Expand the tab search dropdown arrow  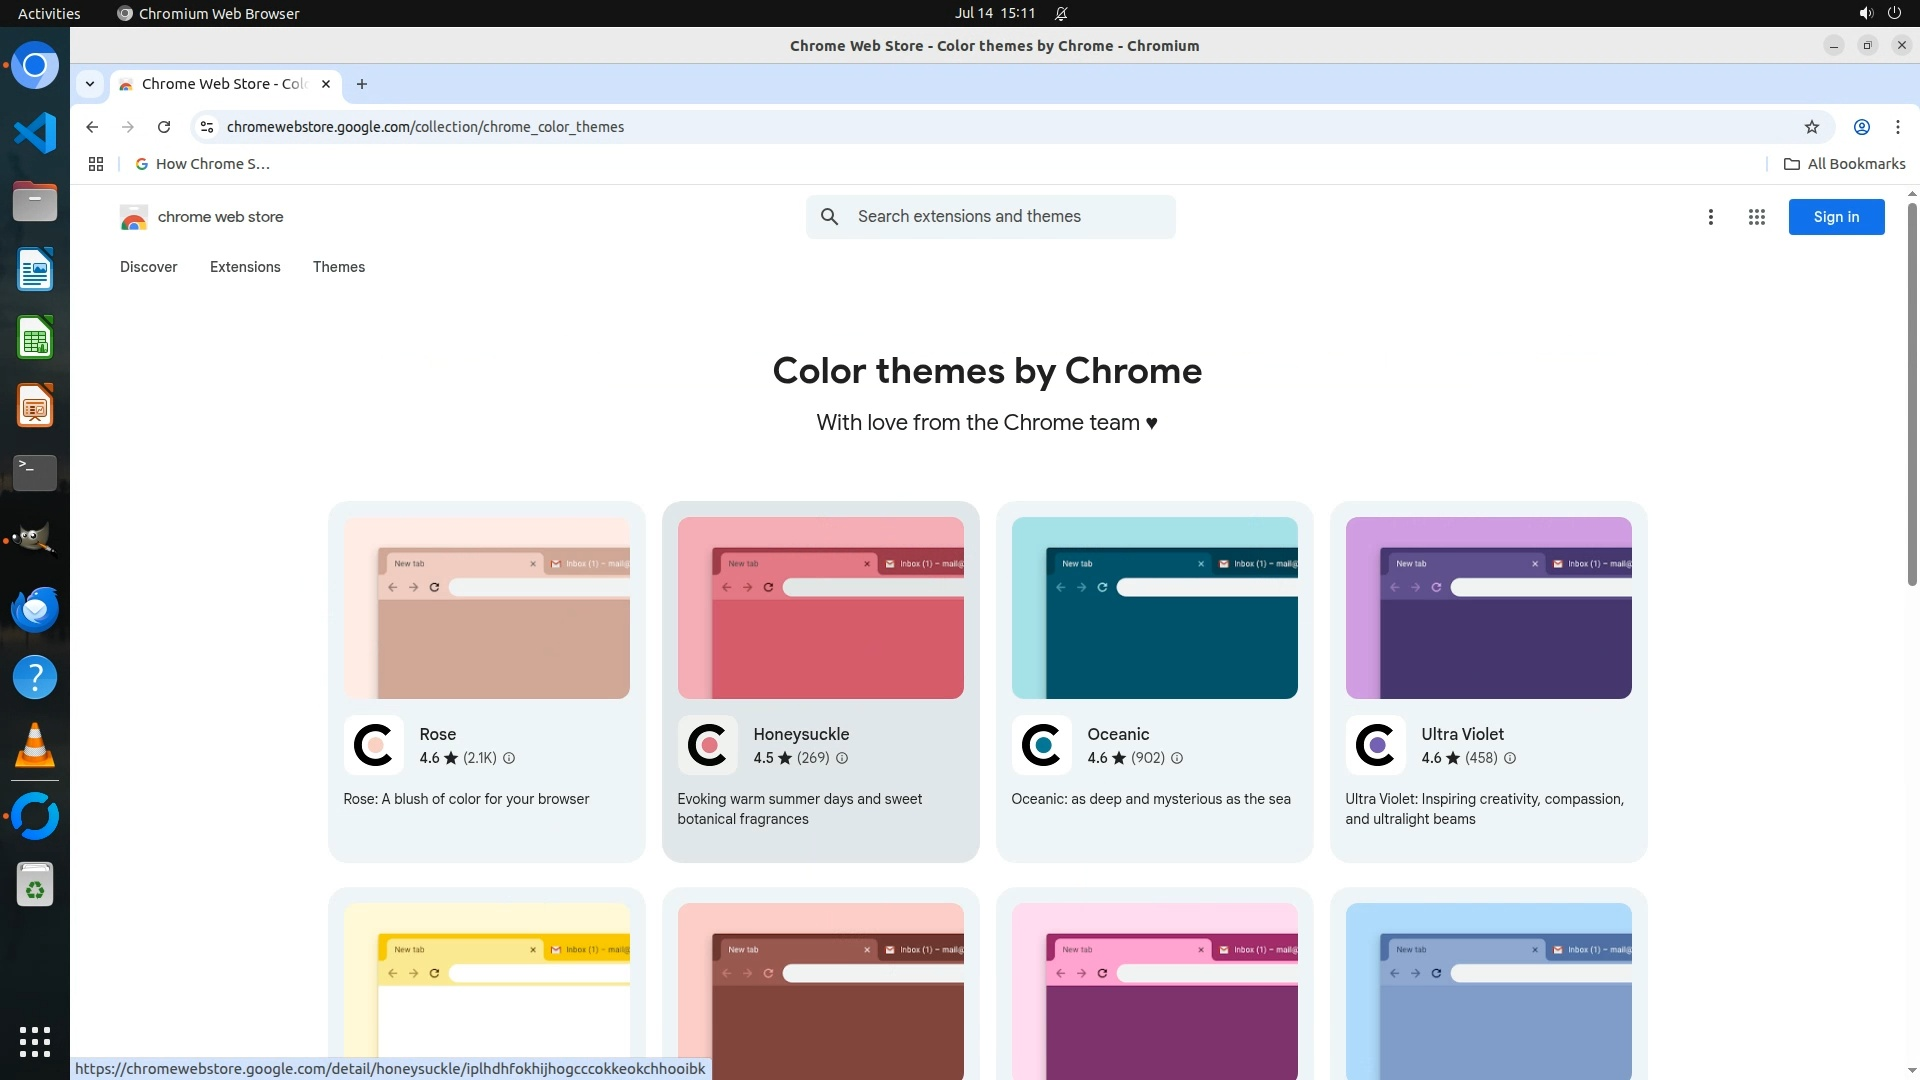pos(90,84)
